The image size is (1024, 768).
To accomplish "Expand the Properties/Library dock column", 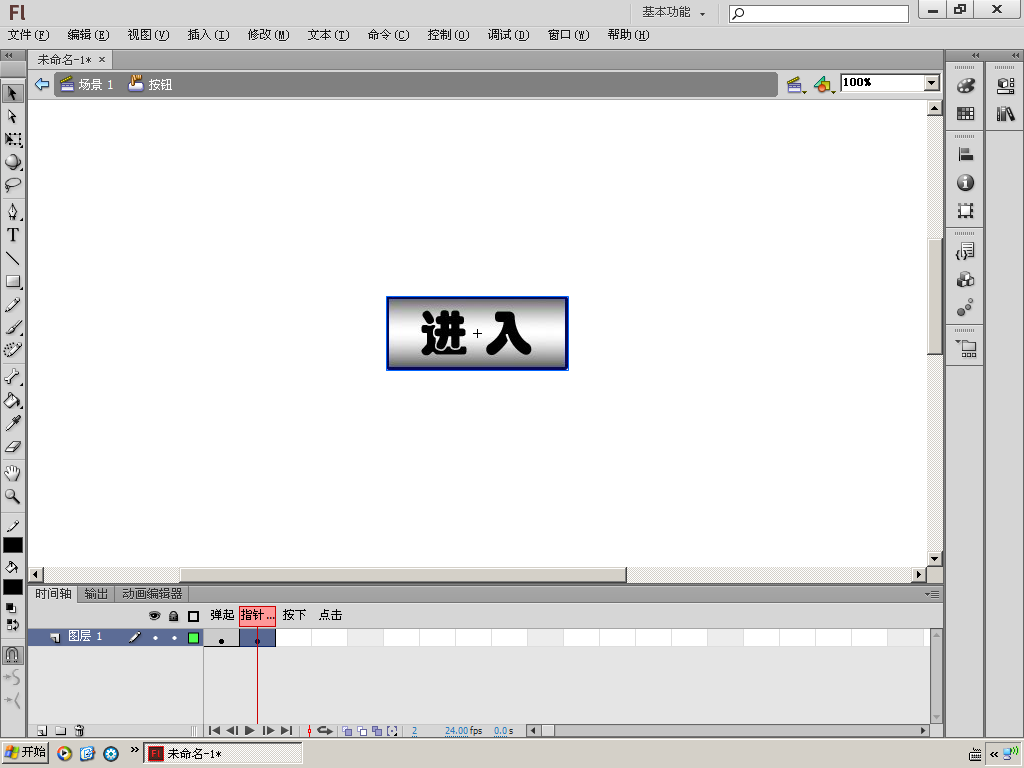I will click(1016, 56).
